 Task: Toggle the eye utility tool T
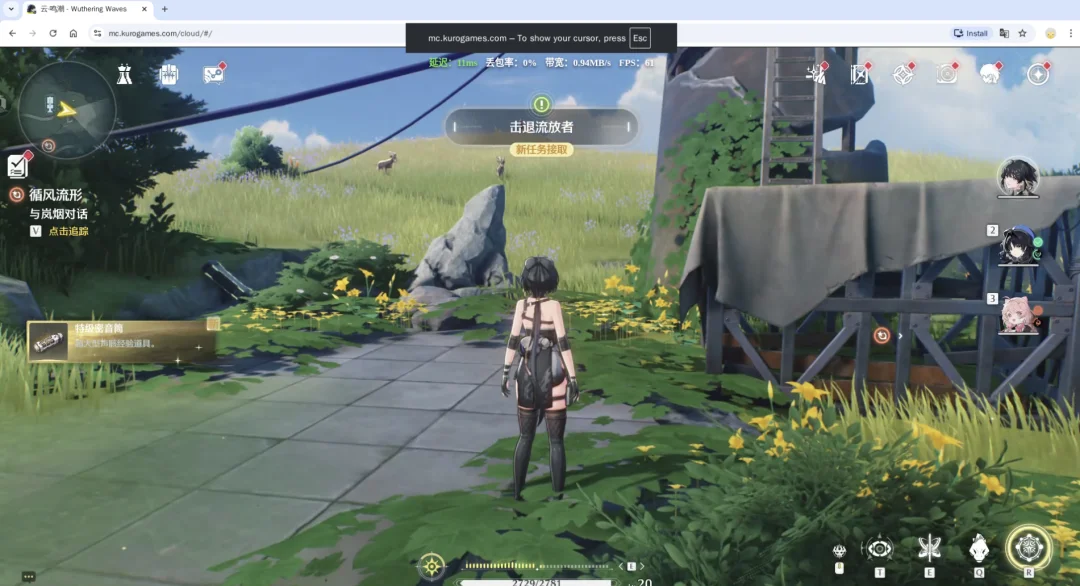(880, 549)
